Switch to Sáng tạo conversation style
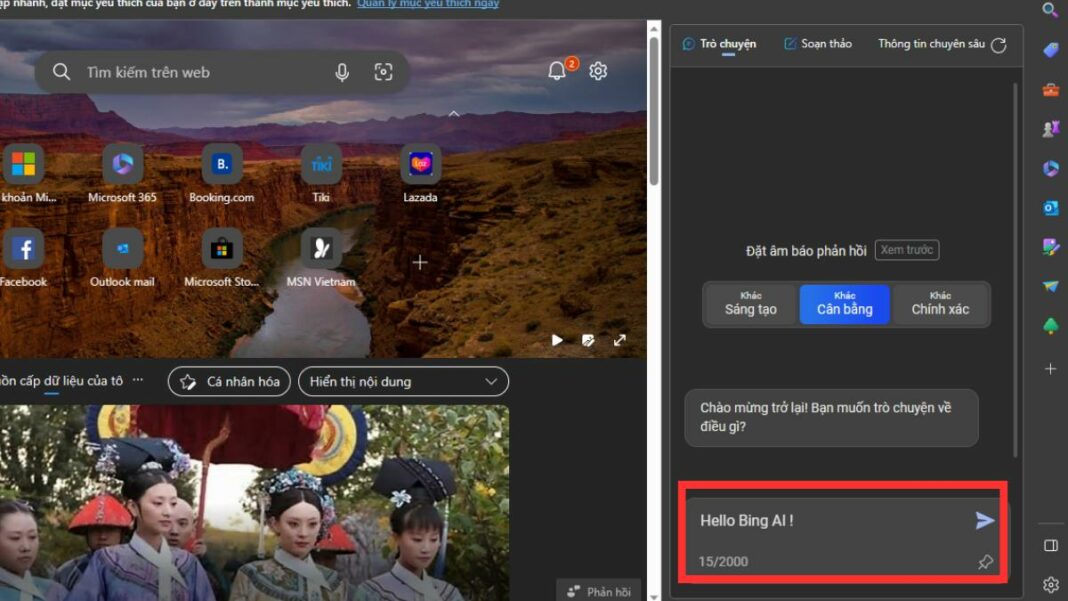This screenshot has height=601, width=1068. tap(749, 303)
